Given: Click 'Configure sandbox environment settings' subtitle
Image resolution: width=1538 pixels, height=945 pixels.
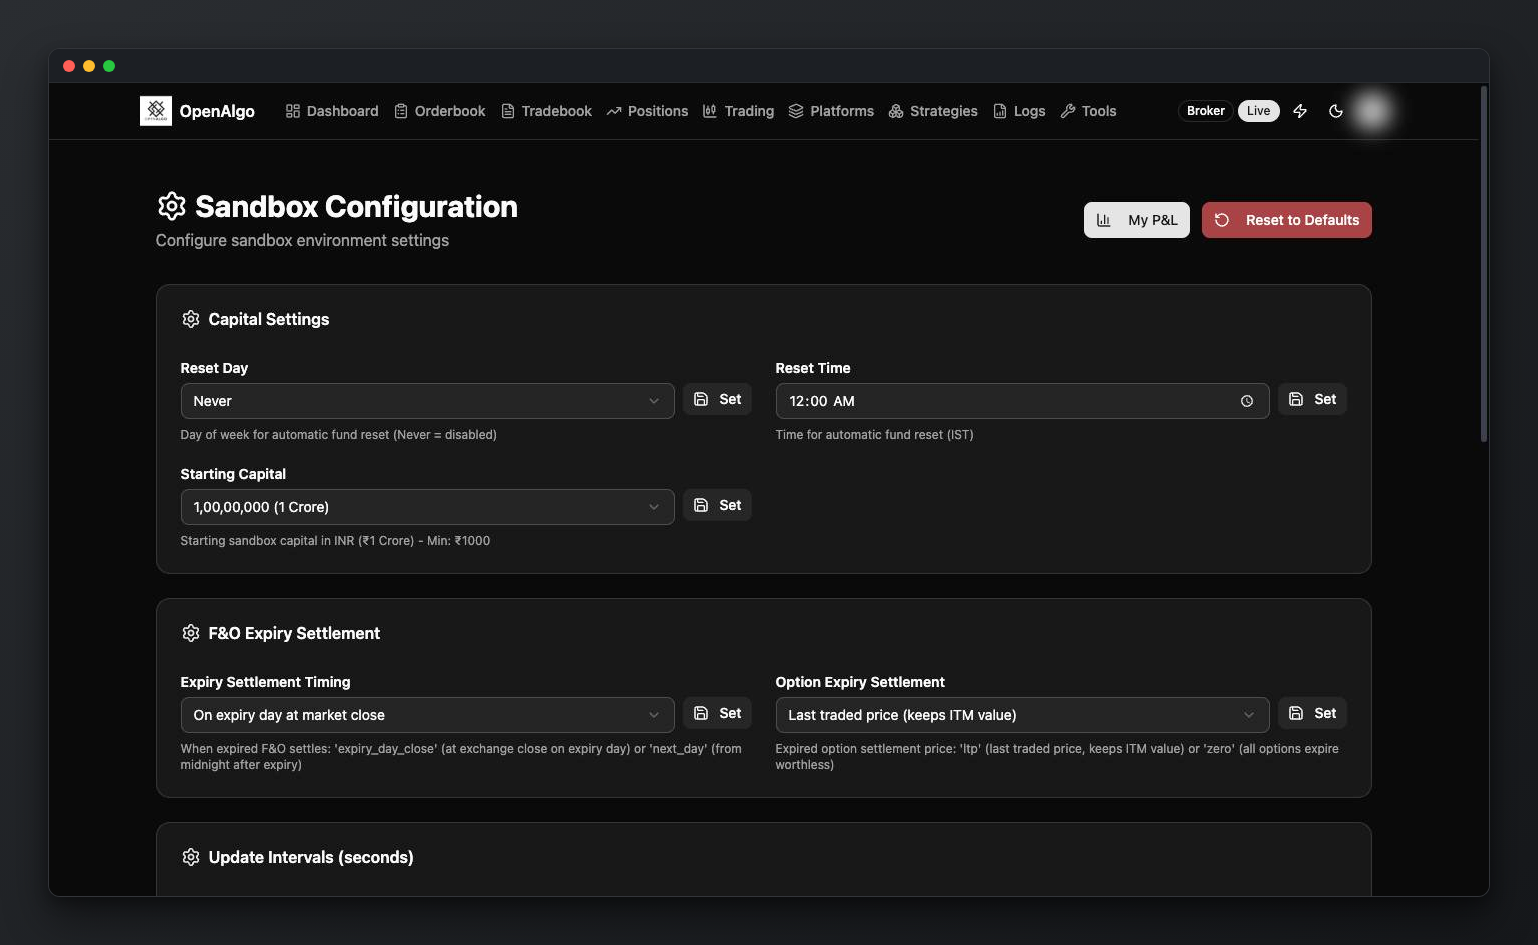Looking at the screenshot, I should point(302,240).
